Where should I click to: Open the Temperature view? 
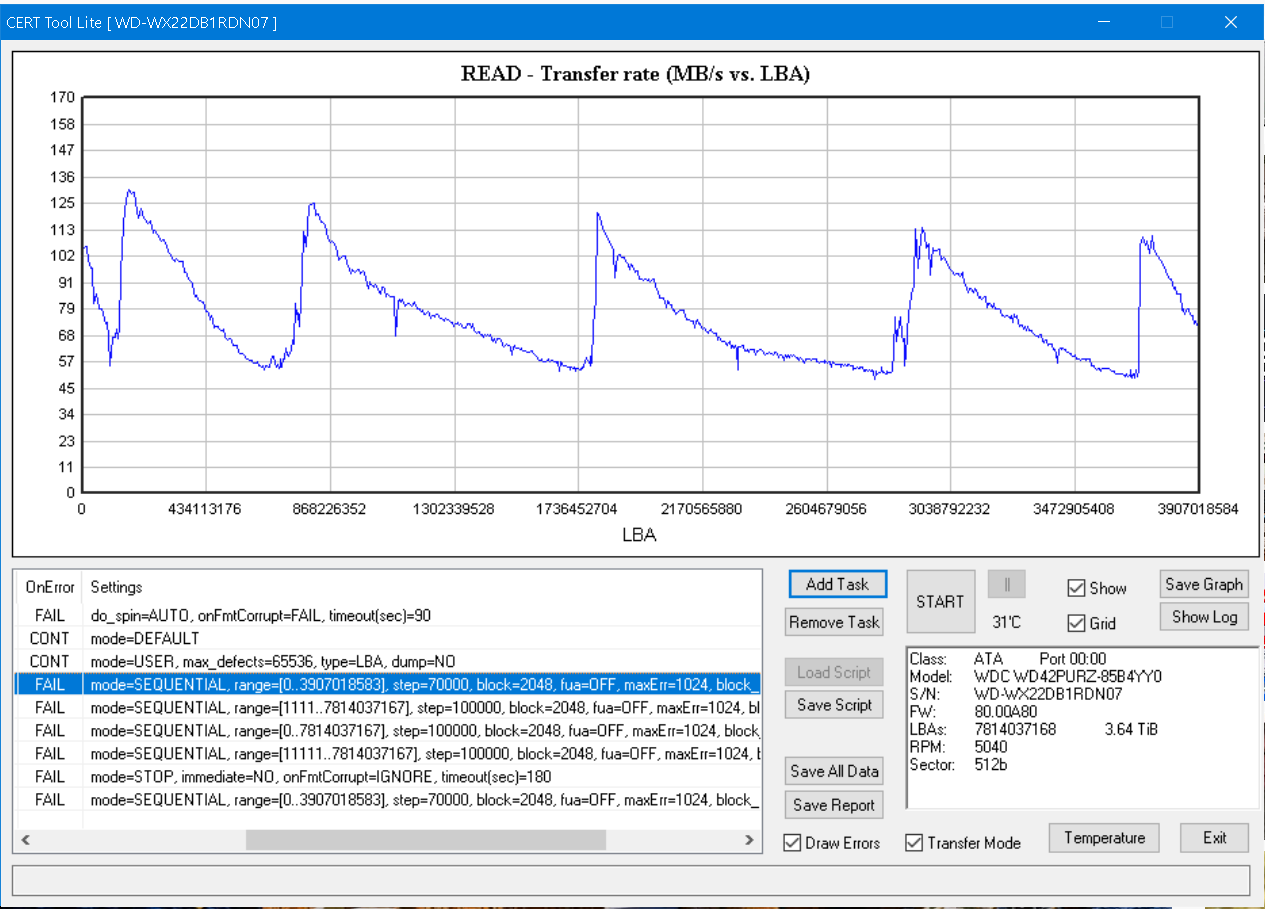click(1104, 838)
